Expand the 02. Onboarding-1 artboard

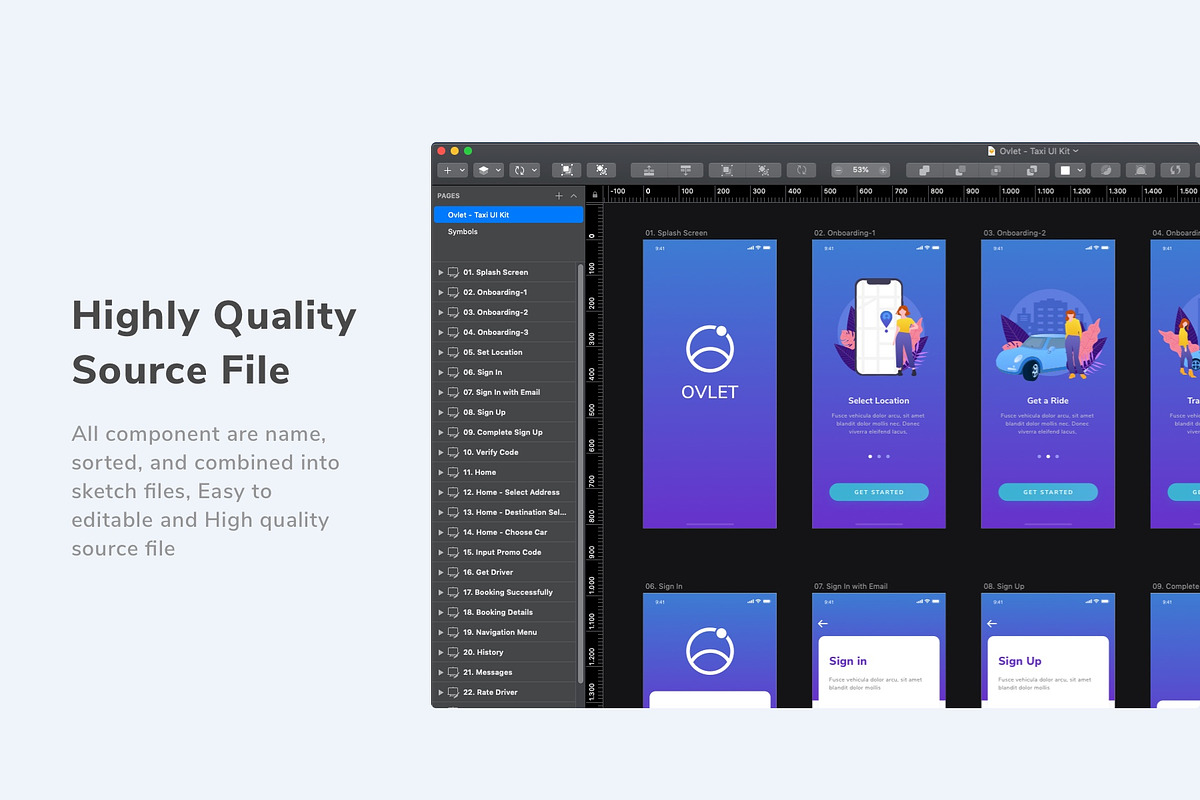pos(441,292)
